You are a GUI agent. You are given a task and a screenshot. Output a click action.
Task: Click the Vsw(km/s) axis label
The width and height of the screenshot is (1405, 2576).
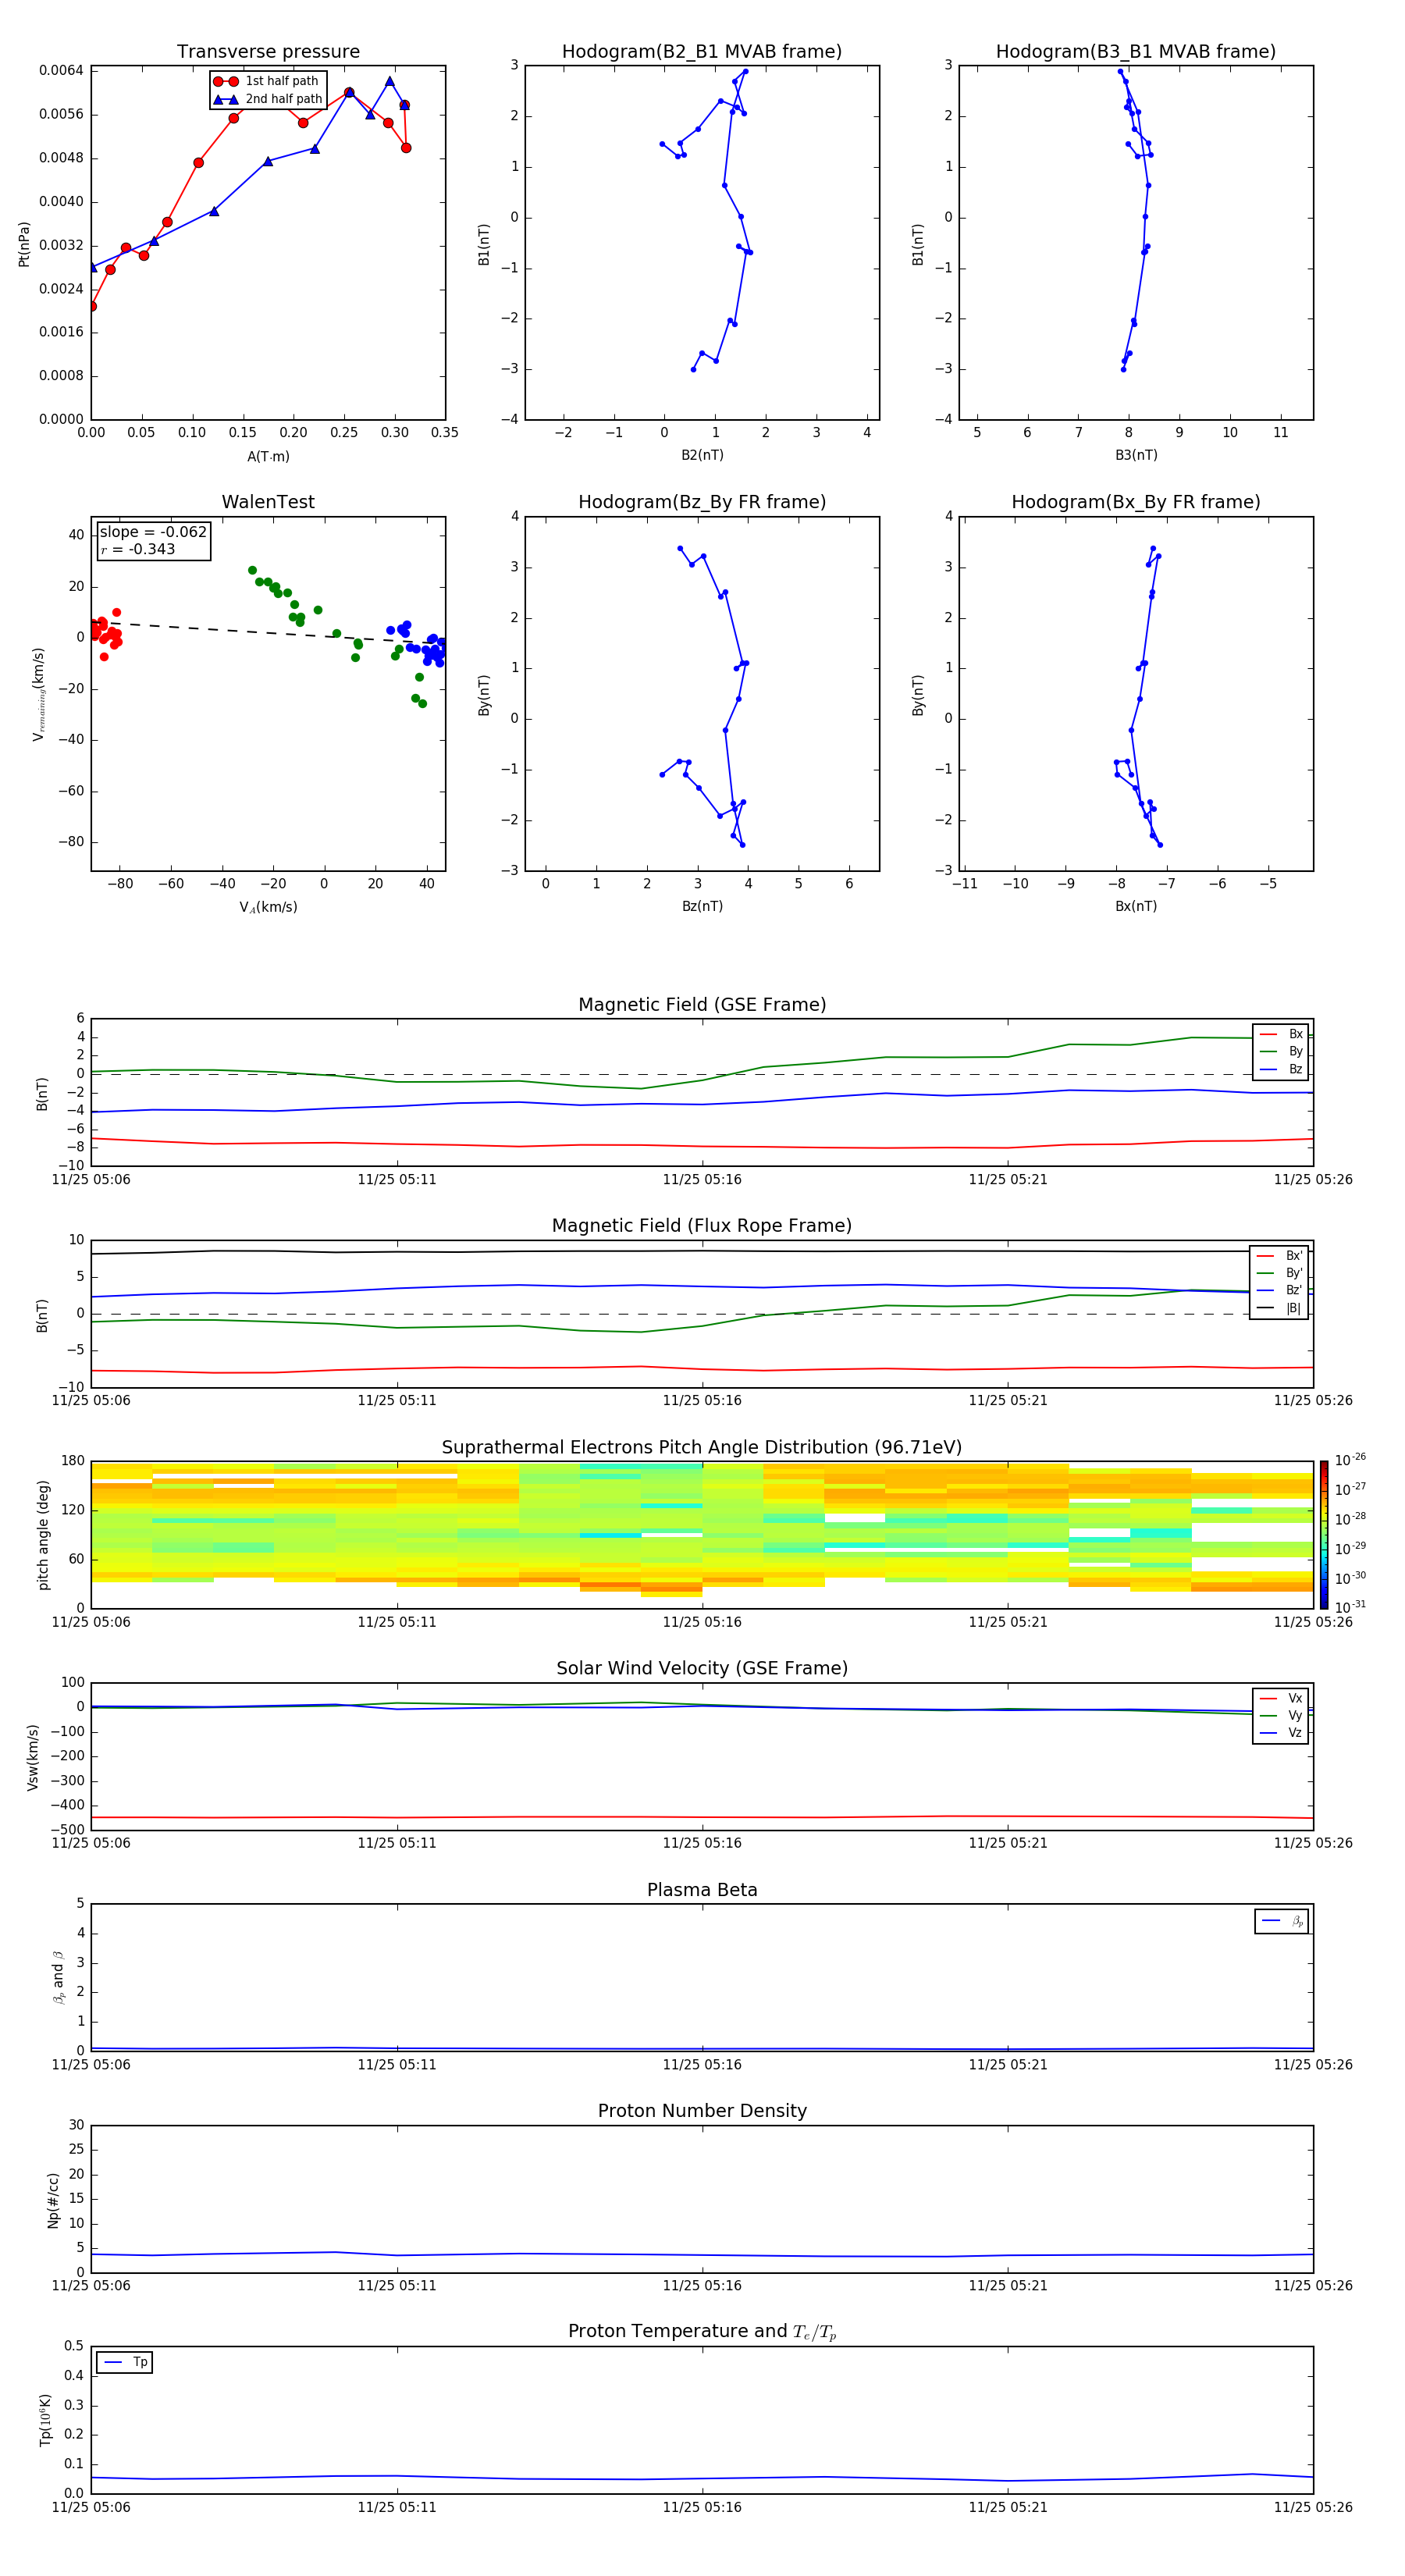pyautogui.click(x=33, y=1757)
